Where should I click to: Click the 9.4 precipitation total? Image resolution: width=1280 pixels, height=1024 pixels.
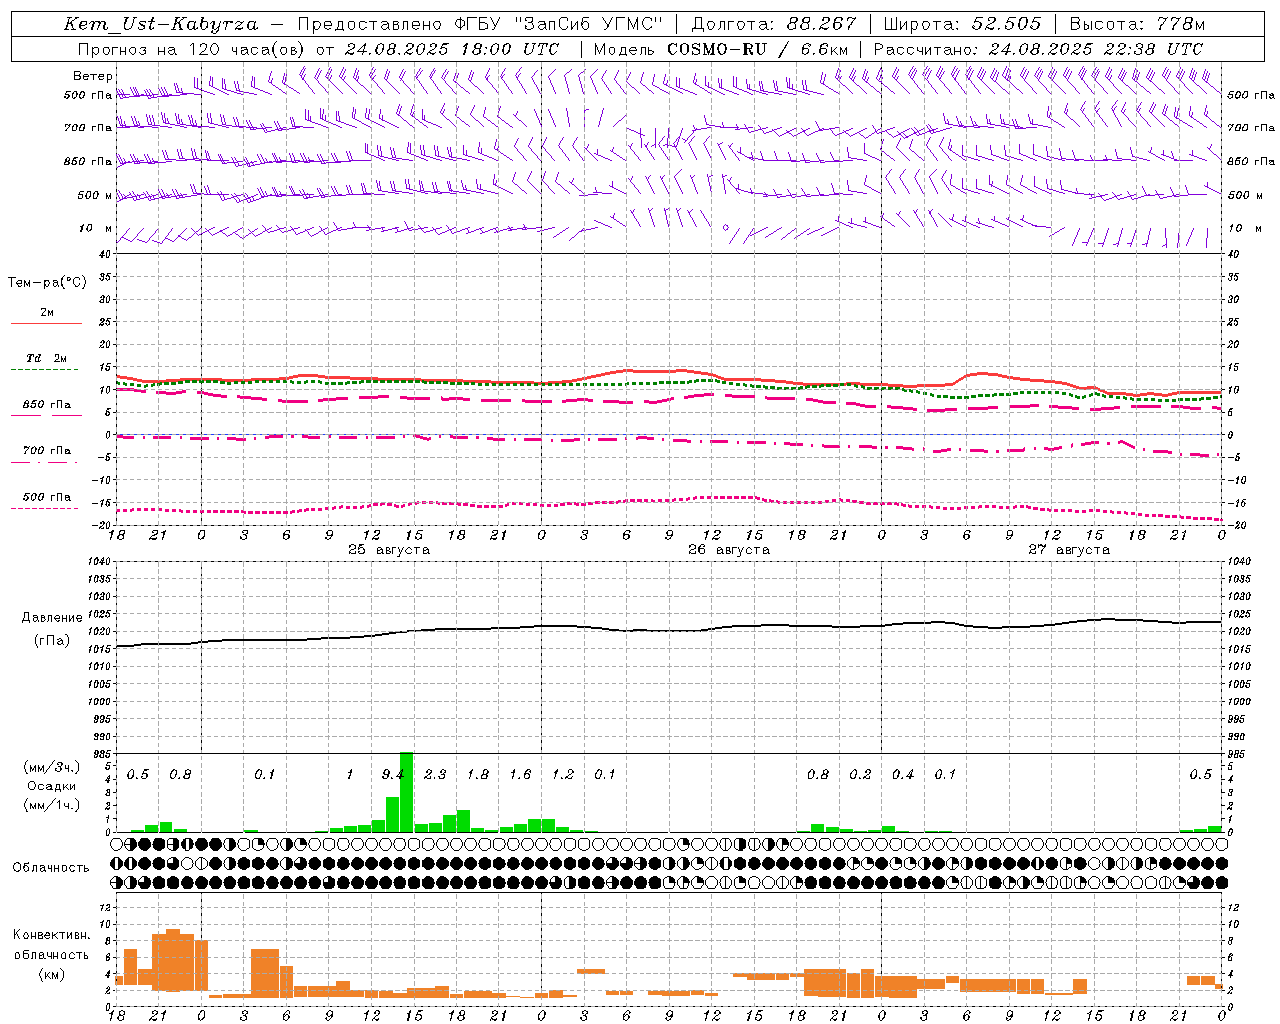point(393,774)
